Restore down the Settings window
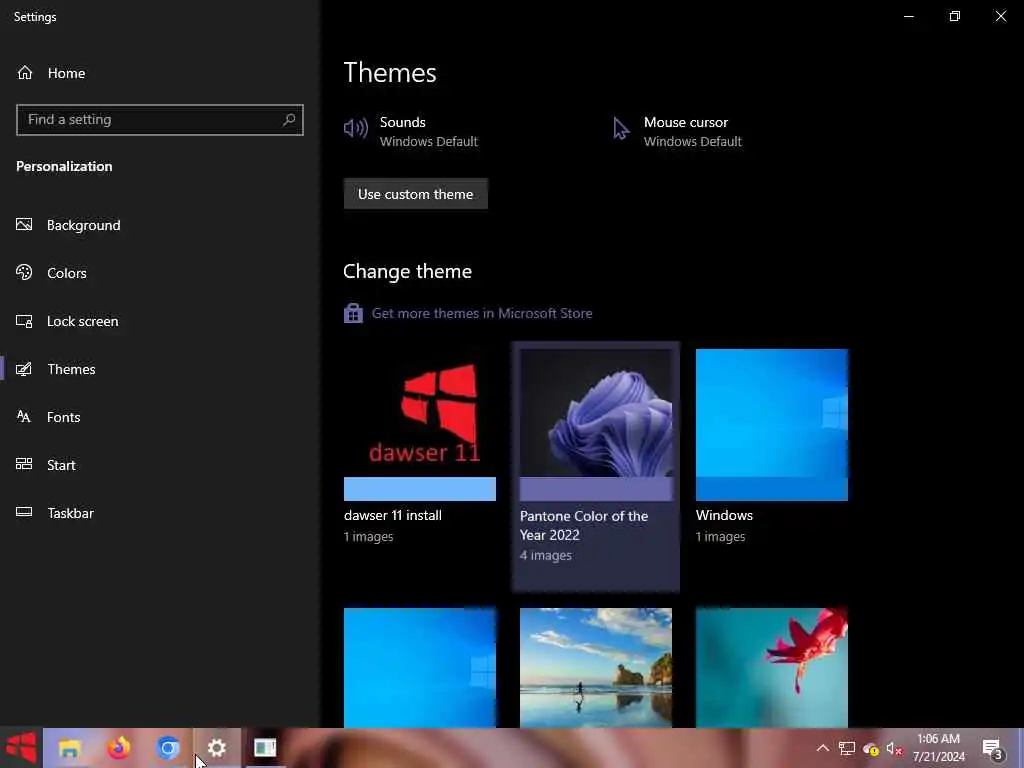The width and height of the screenshot is (1024, 768). pos(955,16)
